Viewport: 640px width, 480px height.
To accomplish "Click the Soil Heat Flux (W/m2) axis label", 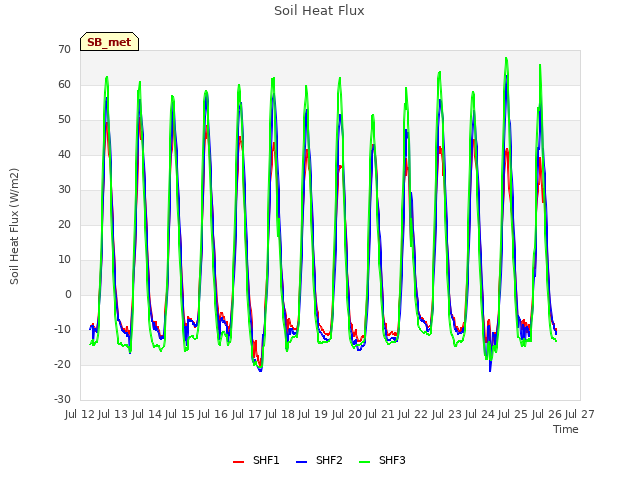I will pyautogui.click(x=14, y=226).
